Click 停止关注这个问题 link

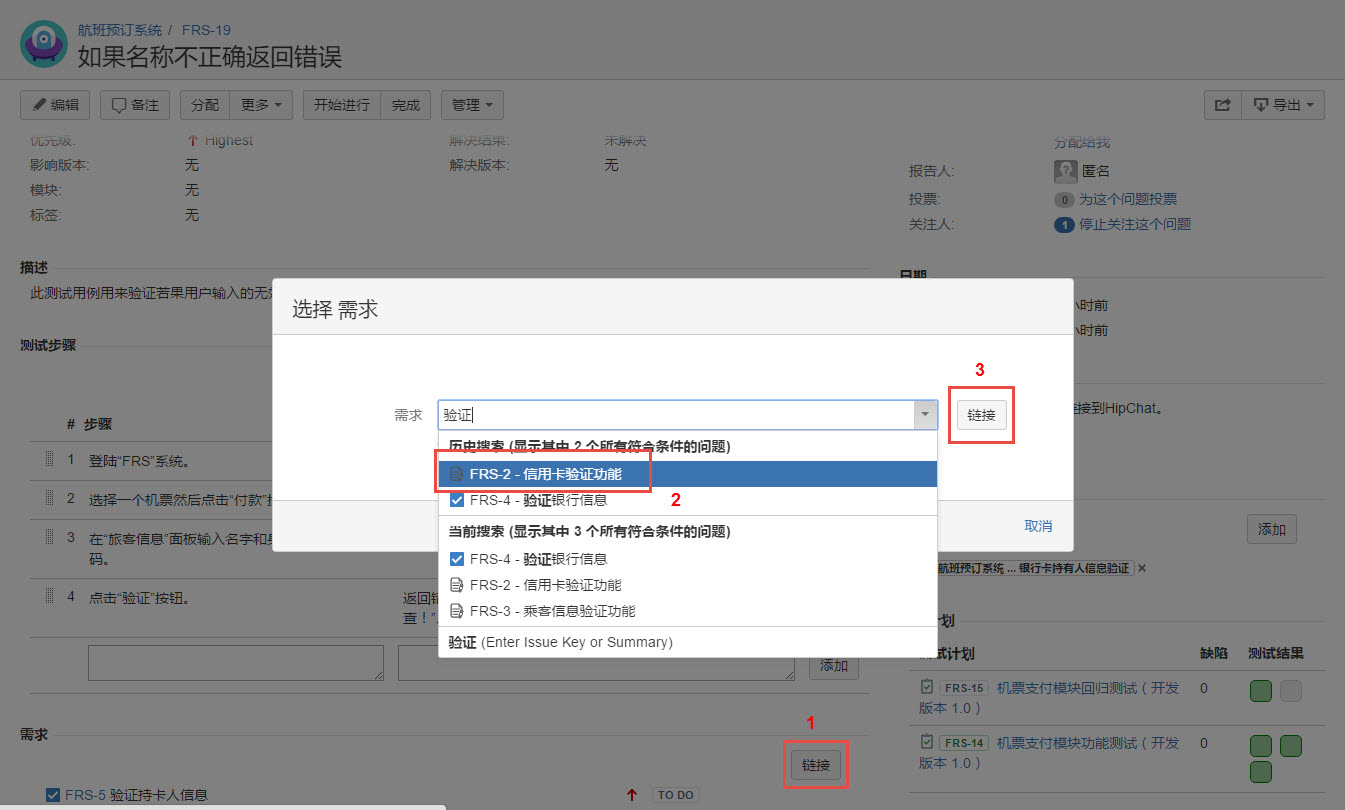(1135, 225)
